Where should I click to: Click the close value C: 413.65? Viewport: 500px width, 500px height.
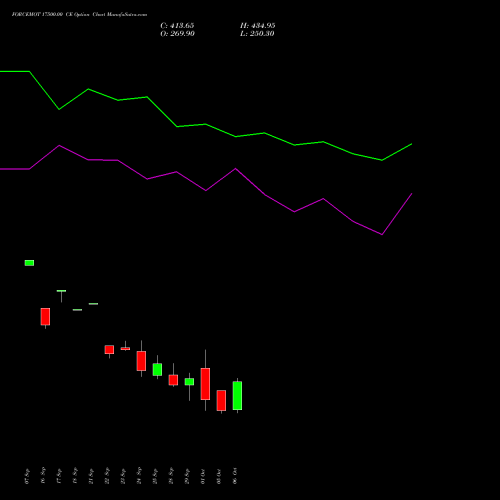(177, 26)
